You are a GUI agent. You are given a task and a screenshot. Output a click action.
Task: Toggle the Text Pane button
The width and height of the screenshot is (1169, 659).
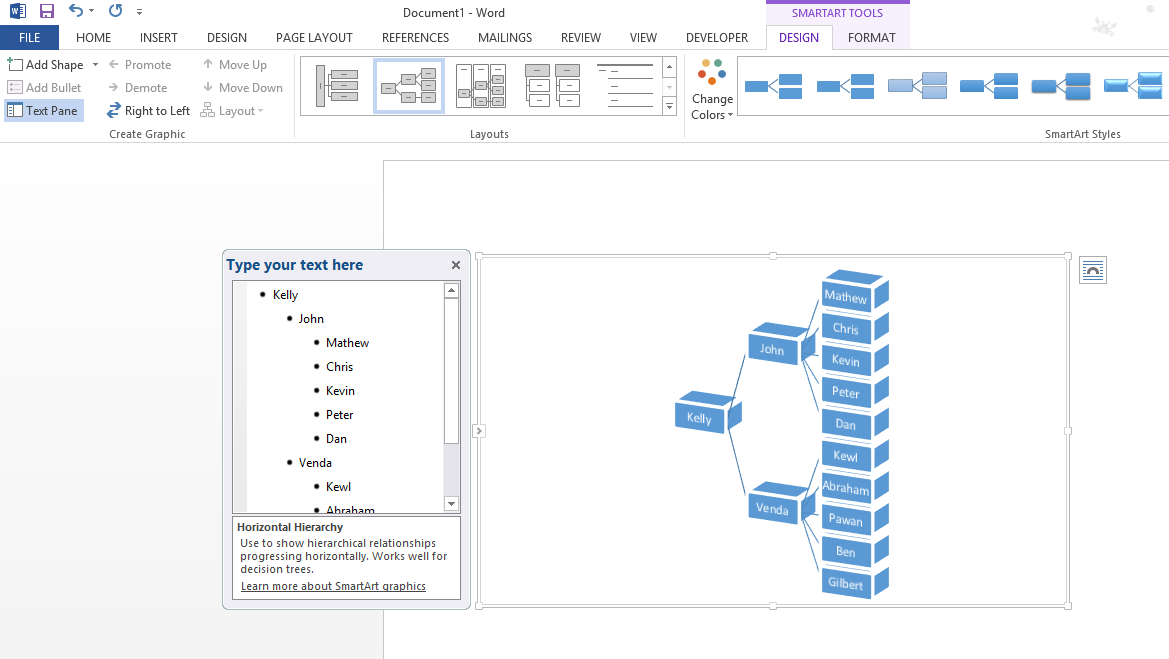[43, 111]
